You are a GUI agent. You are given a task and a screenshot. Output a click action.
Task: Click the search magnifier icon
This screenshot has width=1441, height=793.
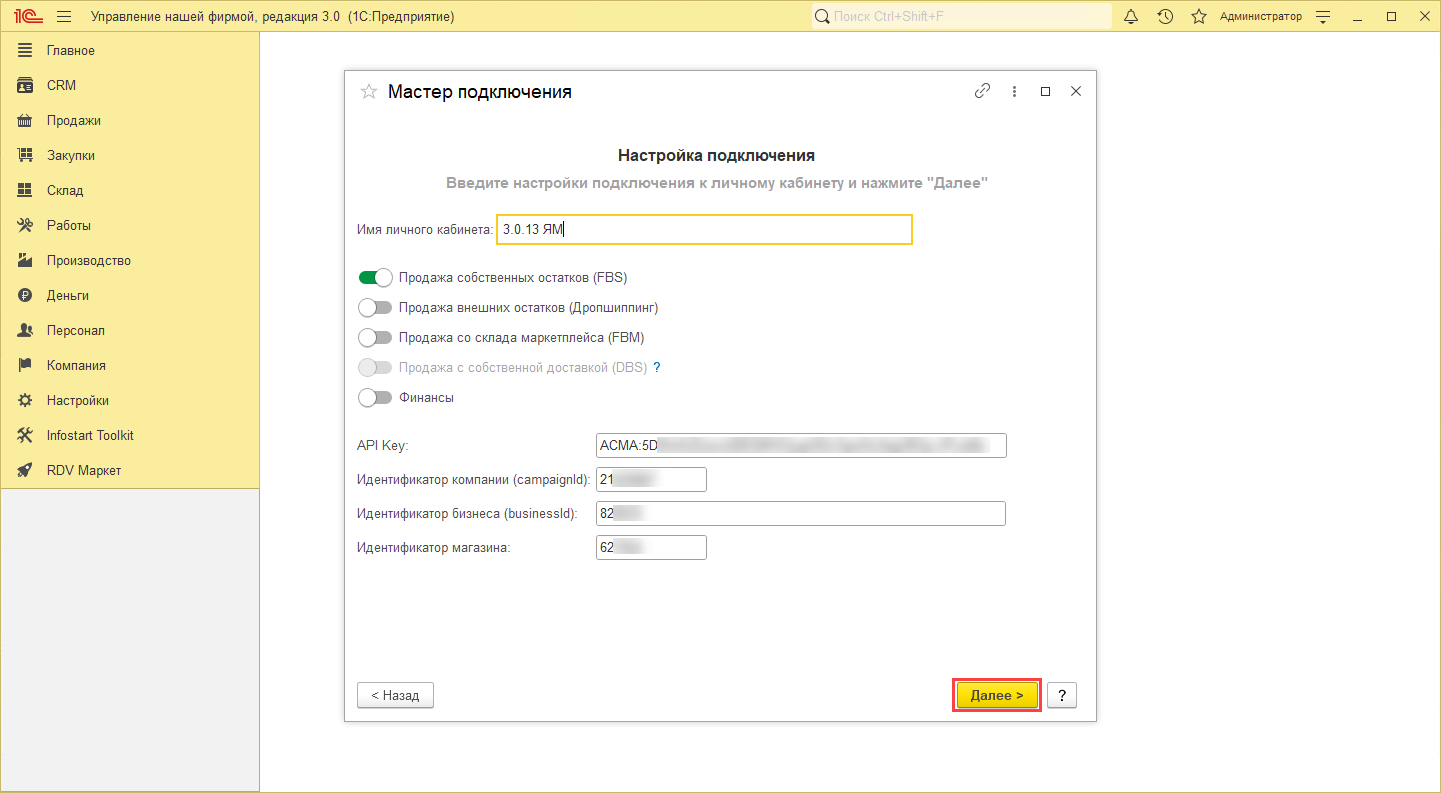coord(822,16)
